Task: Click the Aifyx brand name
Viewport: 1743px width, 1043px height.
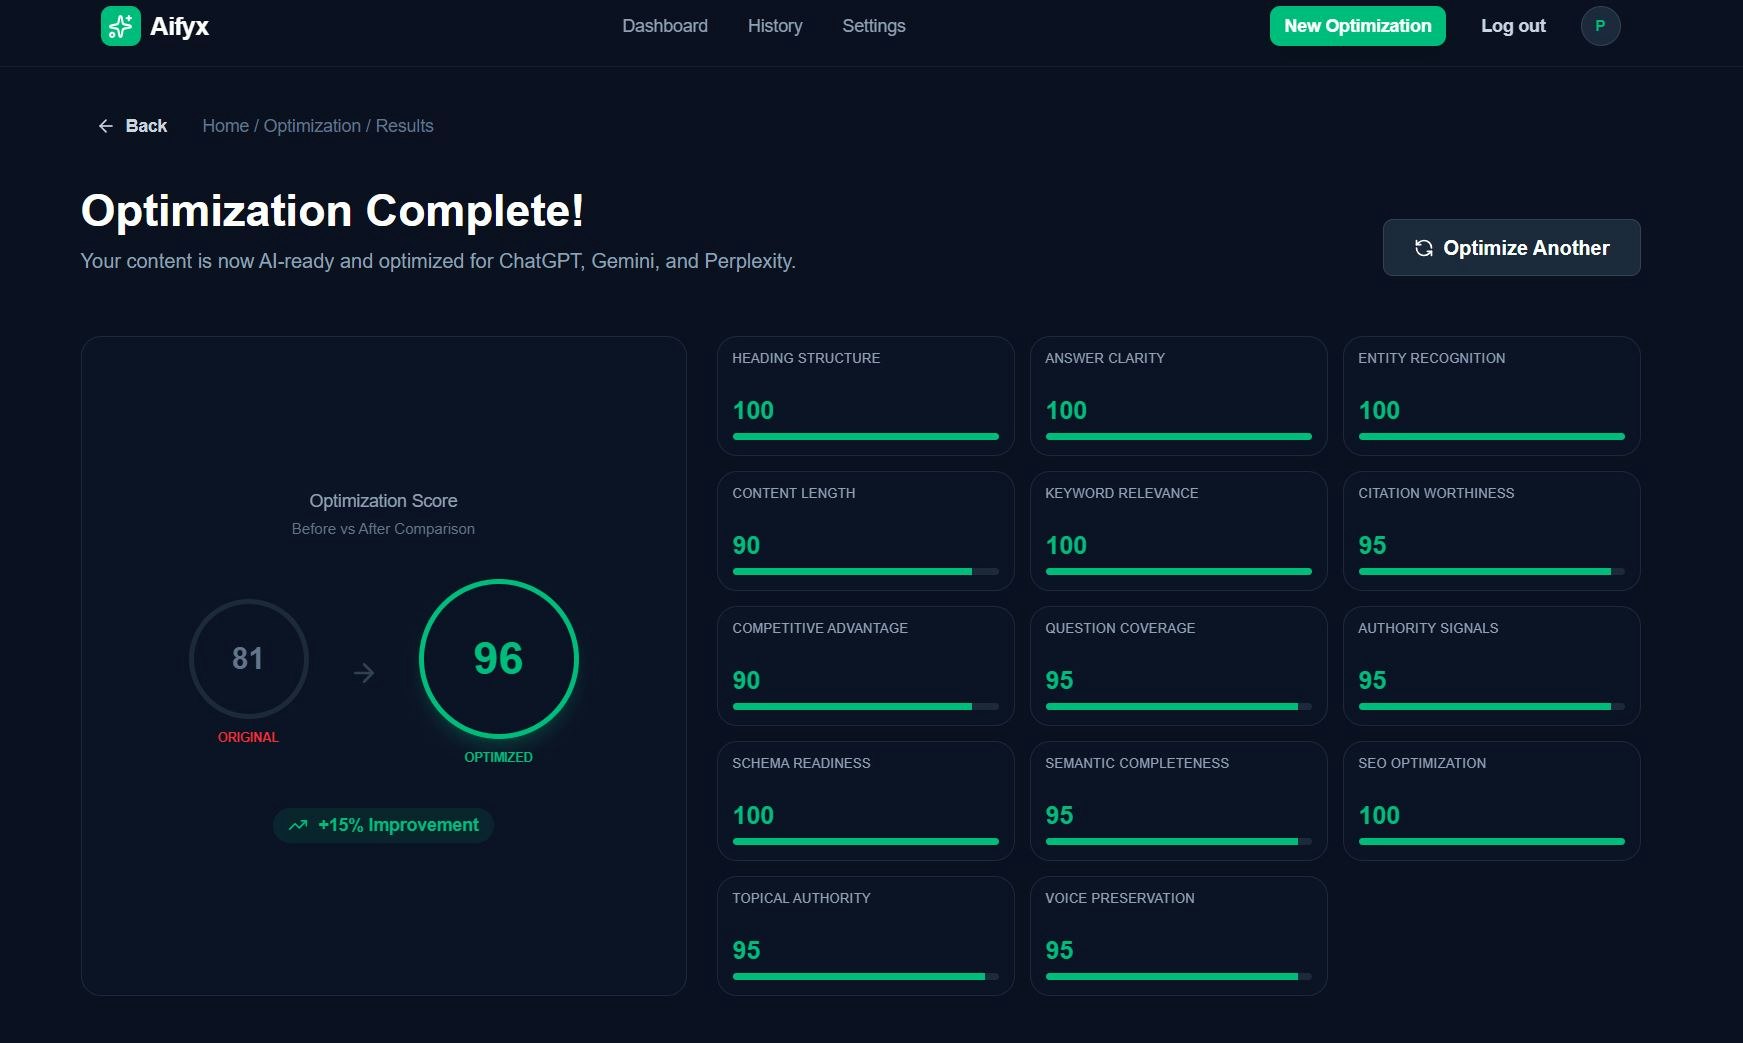Action: coord(179,26)
